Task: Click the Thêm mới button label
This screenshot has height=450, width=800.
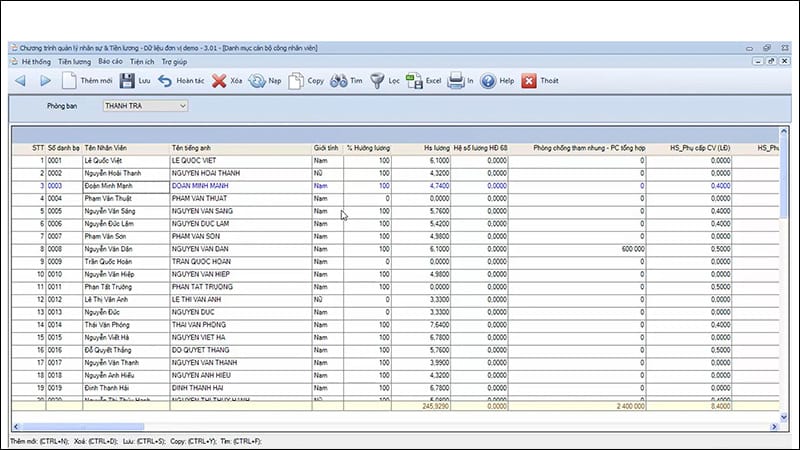Action: click(x=96, y=81)
